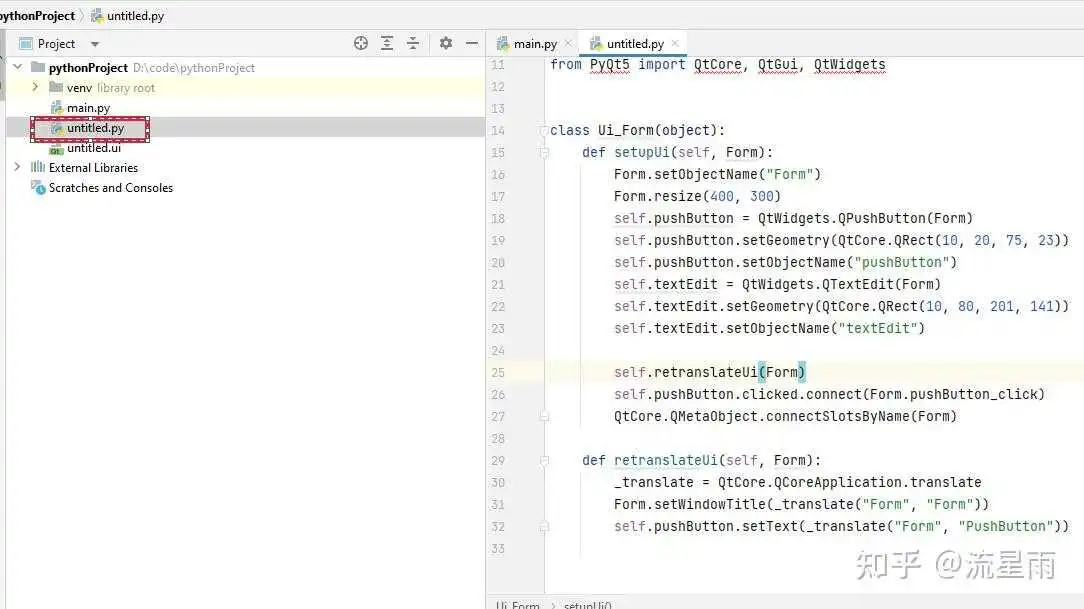Click the Collapse All icon in Project panel
The height and width of the screenshot is (609, 1084).
[413, 43]
